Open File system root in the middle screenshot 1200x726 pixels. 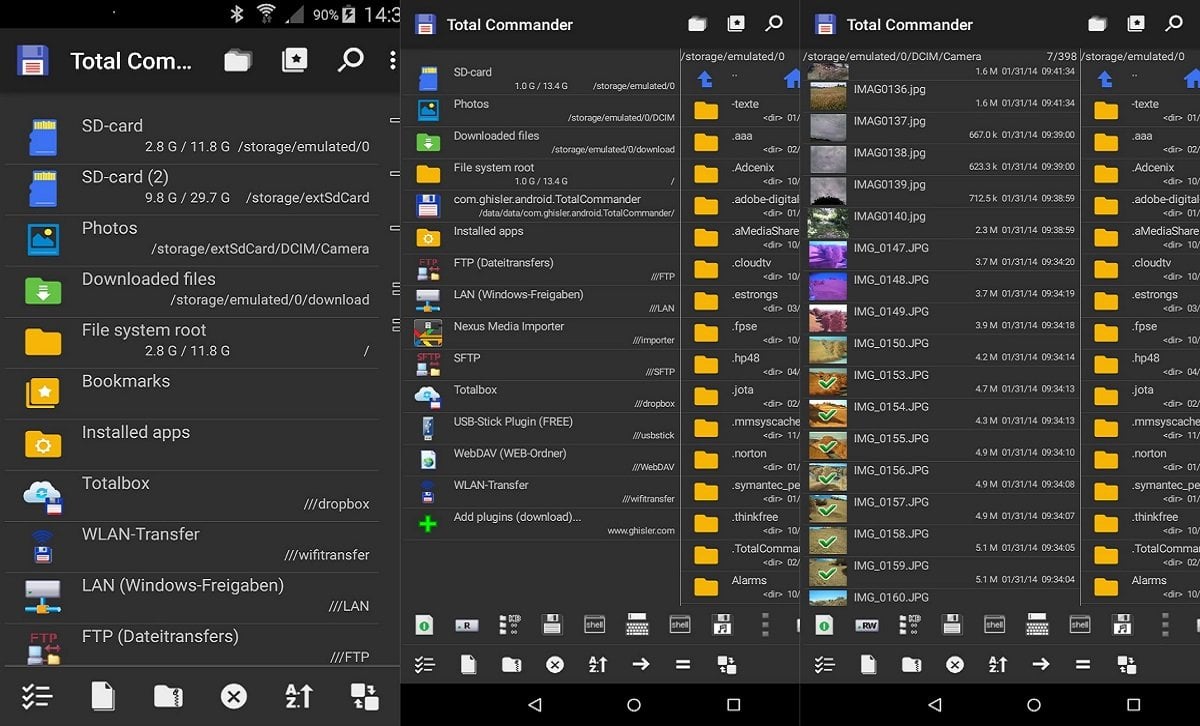click(541, 173)
